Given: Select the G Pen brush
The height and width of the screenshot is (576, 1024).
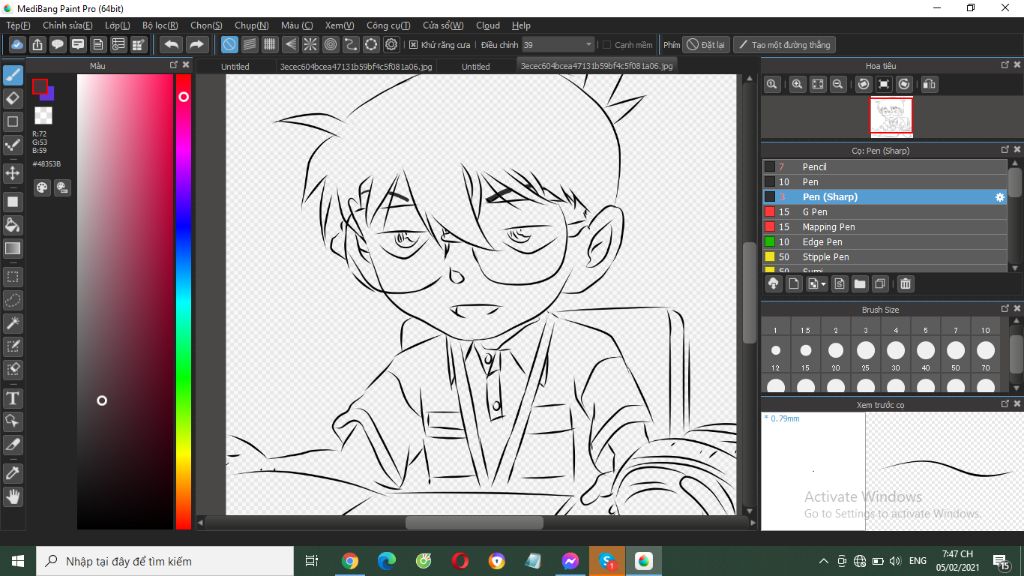Looking at the screenshot, I should click(x=885, y=212).
